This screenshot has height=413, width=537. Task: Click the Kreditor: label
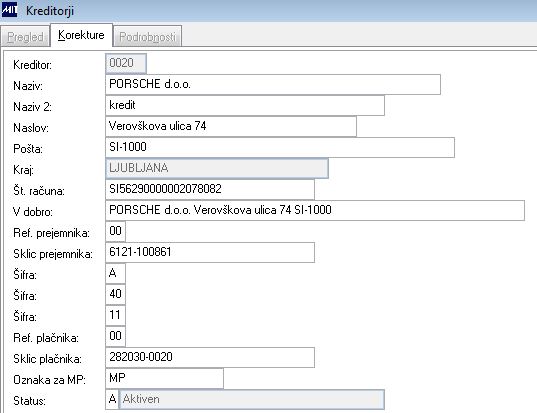(x=33, y=65)
